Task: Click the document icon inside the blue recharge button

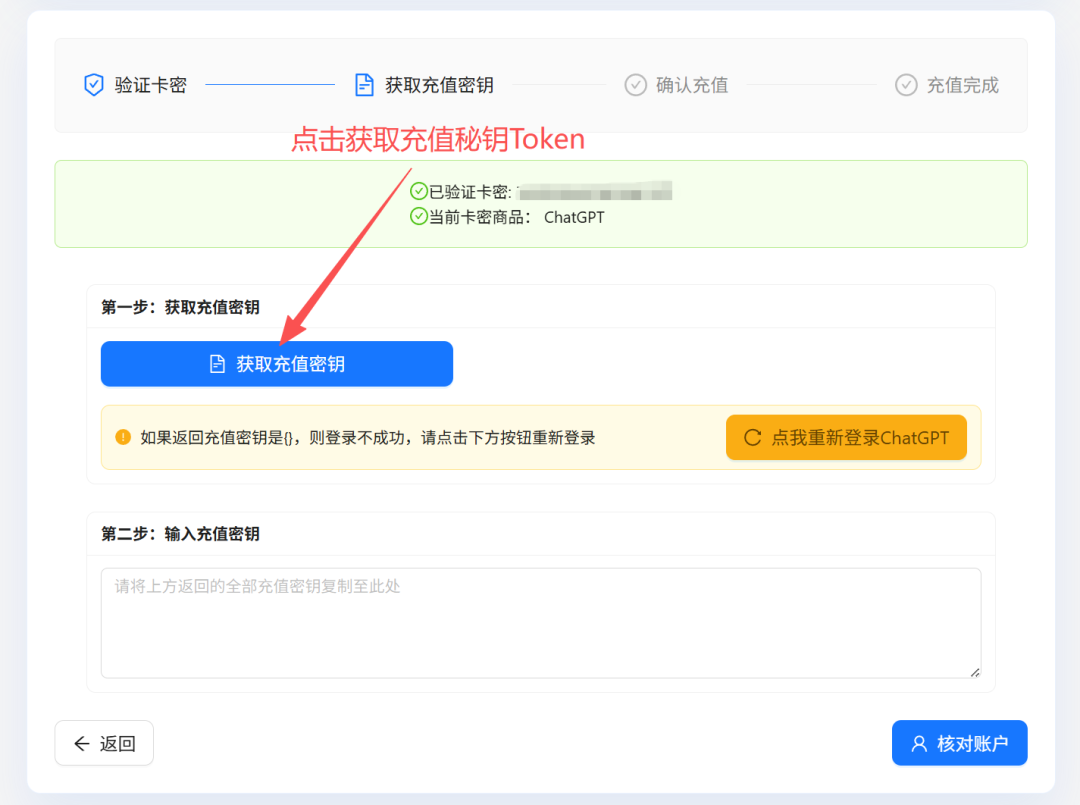Action: [x=218, y=363]
